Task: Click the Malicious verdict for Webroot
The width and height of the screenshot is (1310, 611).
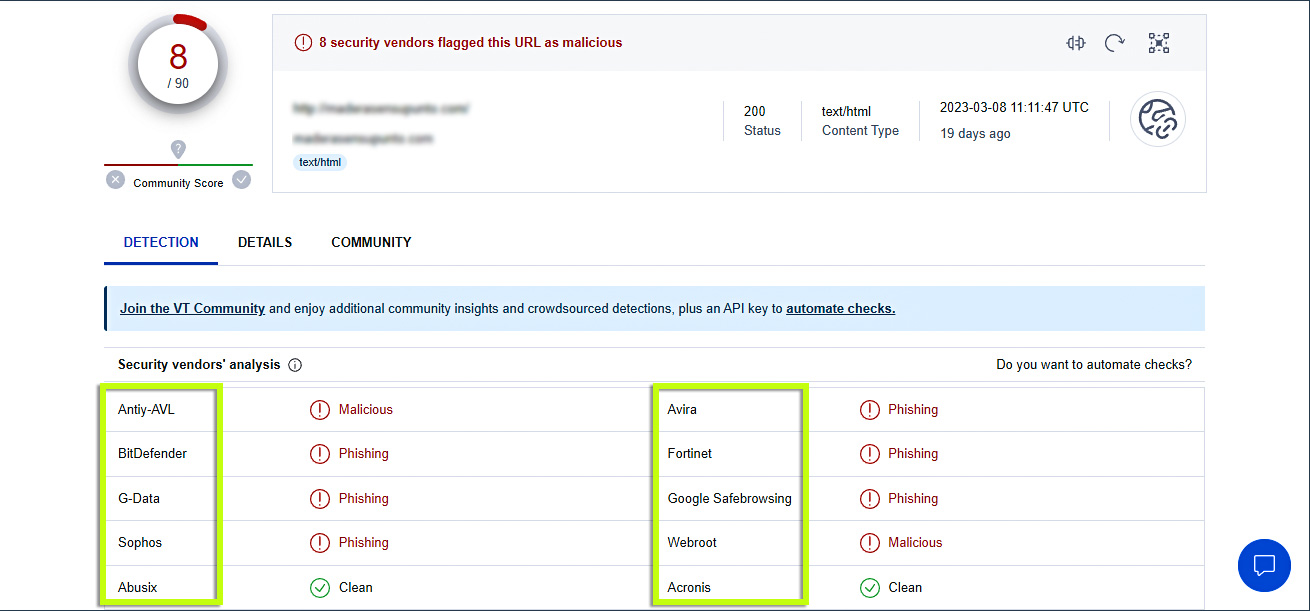Action: [x=915, y=542]
